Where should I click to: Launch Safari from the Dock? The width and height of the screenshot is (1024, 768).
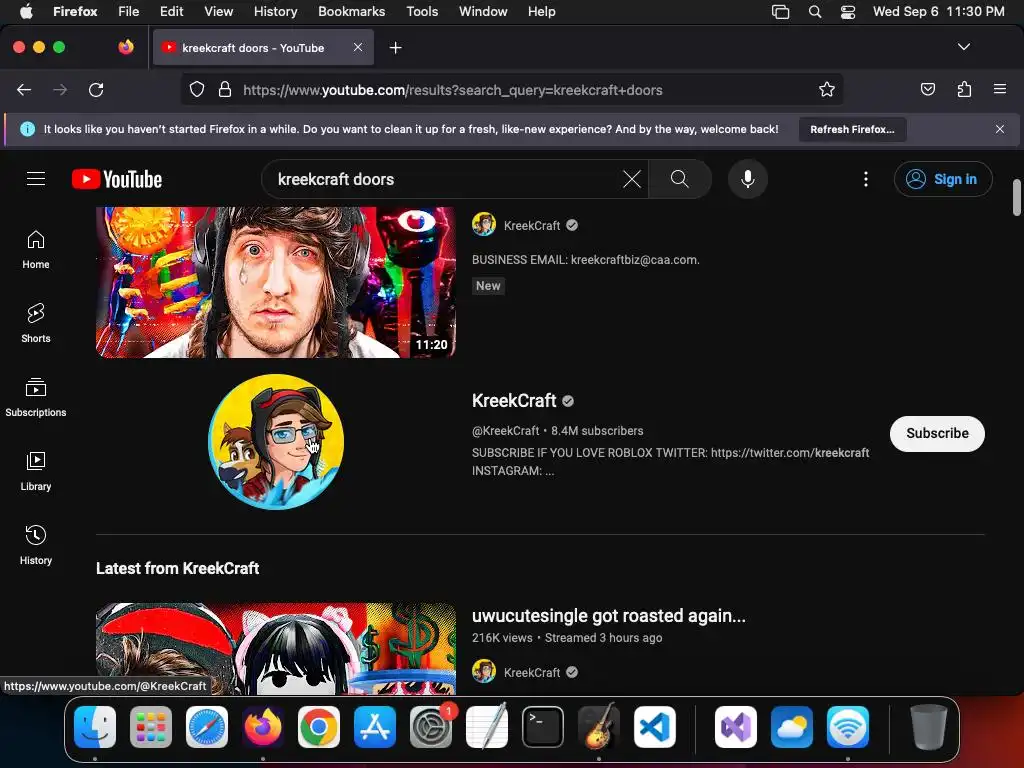click(207, 727)
